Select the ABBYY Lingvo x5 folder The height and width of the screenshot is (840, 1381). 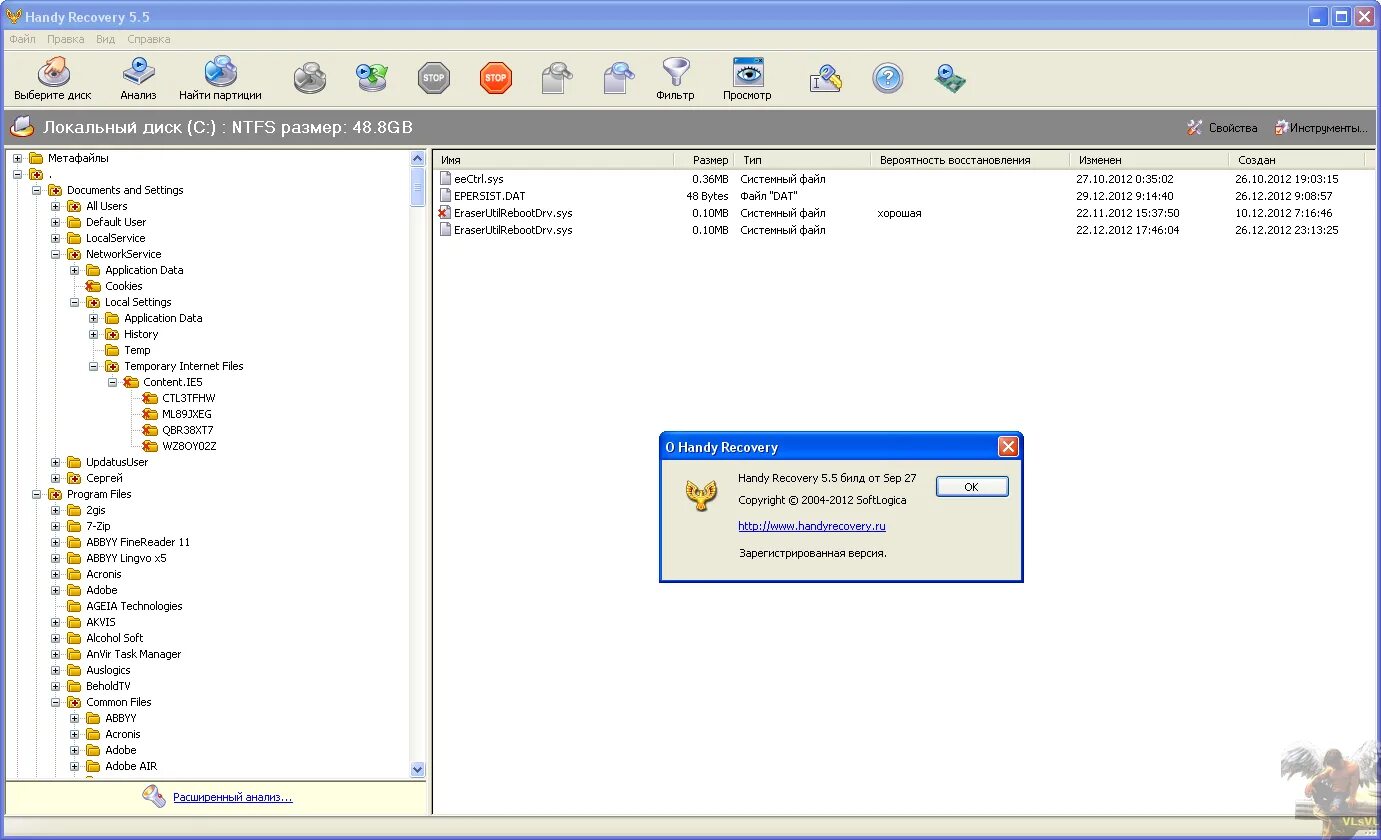[126, 558]
